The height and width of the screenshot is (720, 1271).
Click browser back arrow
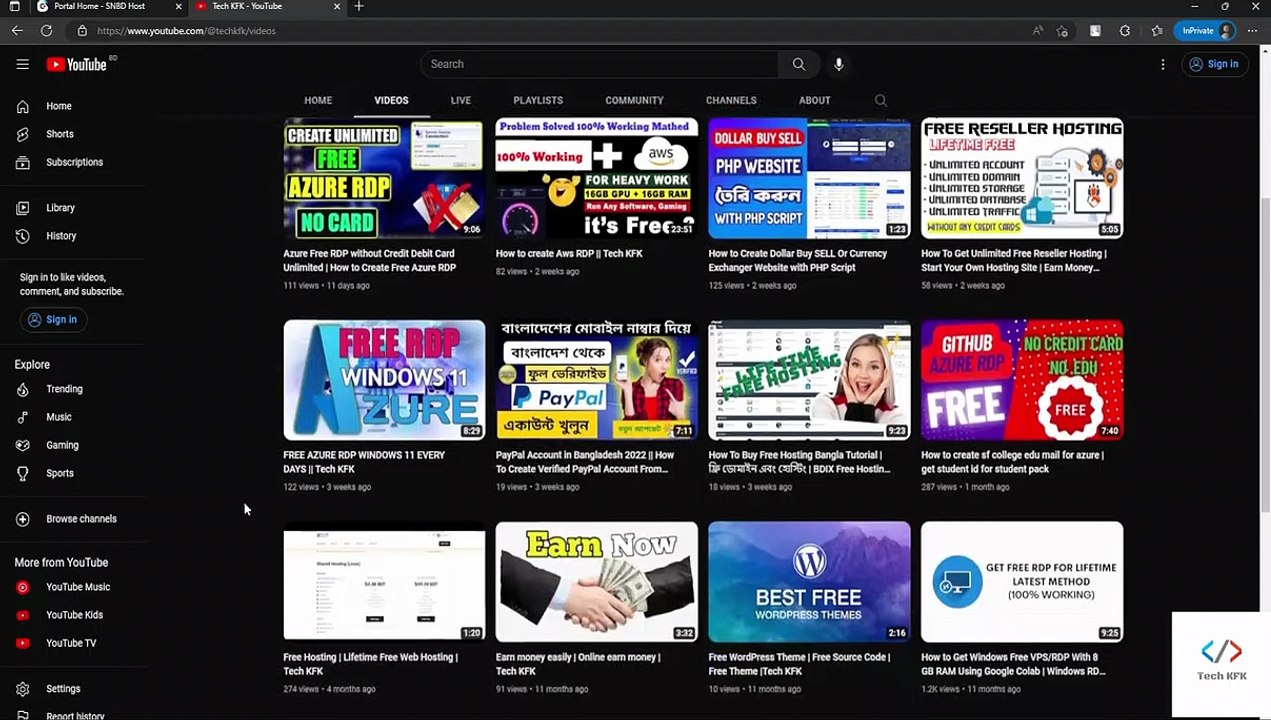pos(17,31)
